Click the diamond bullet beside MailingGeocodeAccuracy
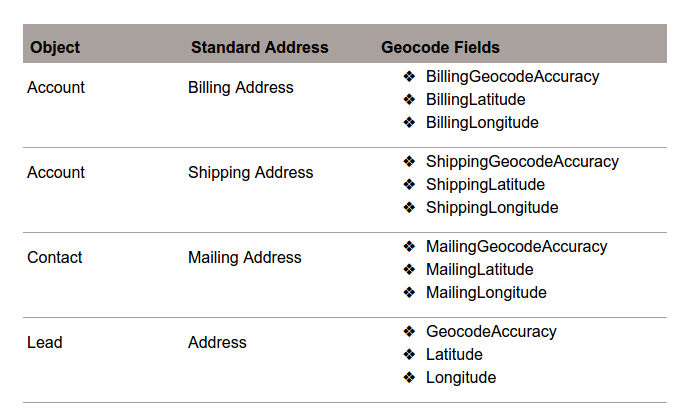Image resolution: width=692 pixels, height=418 pixels. 409,246
